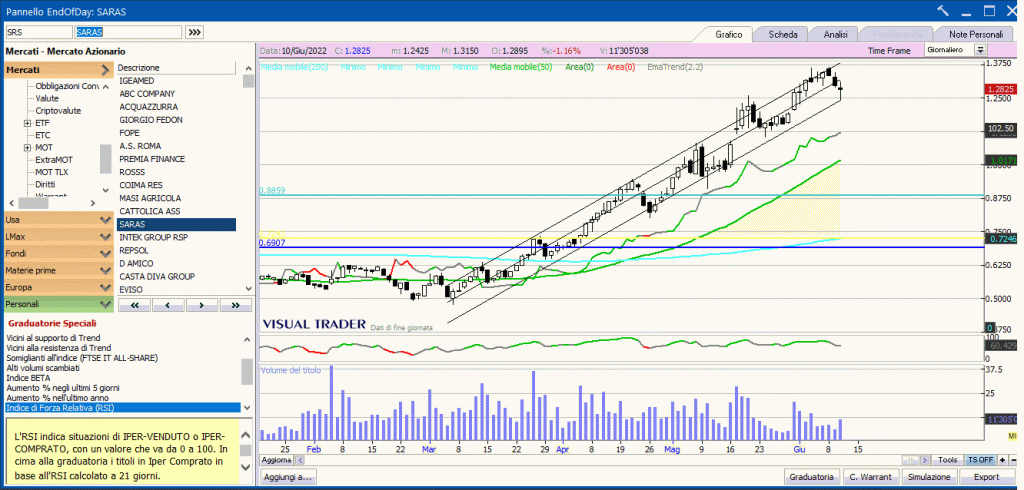
Task: Click the Descrizione column header
Action: 175,68
